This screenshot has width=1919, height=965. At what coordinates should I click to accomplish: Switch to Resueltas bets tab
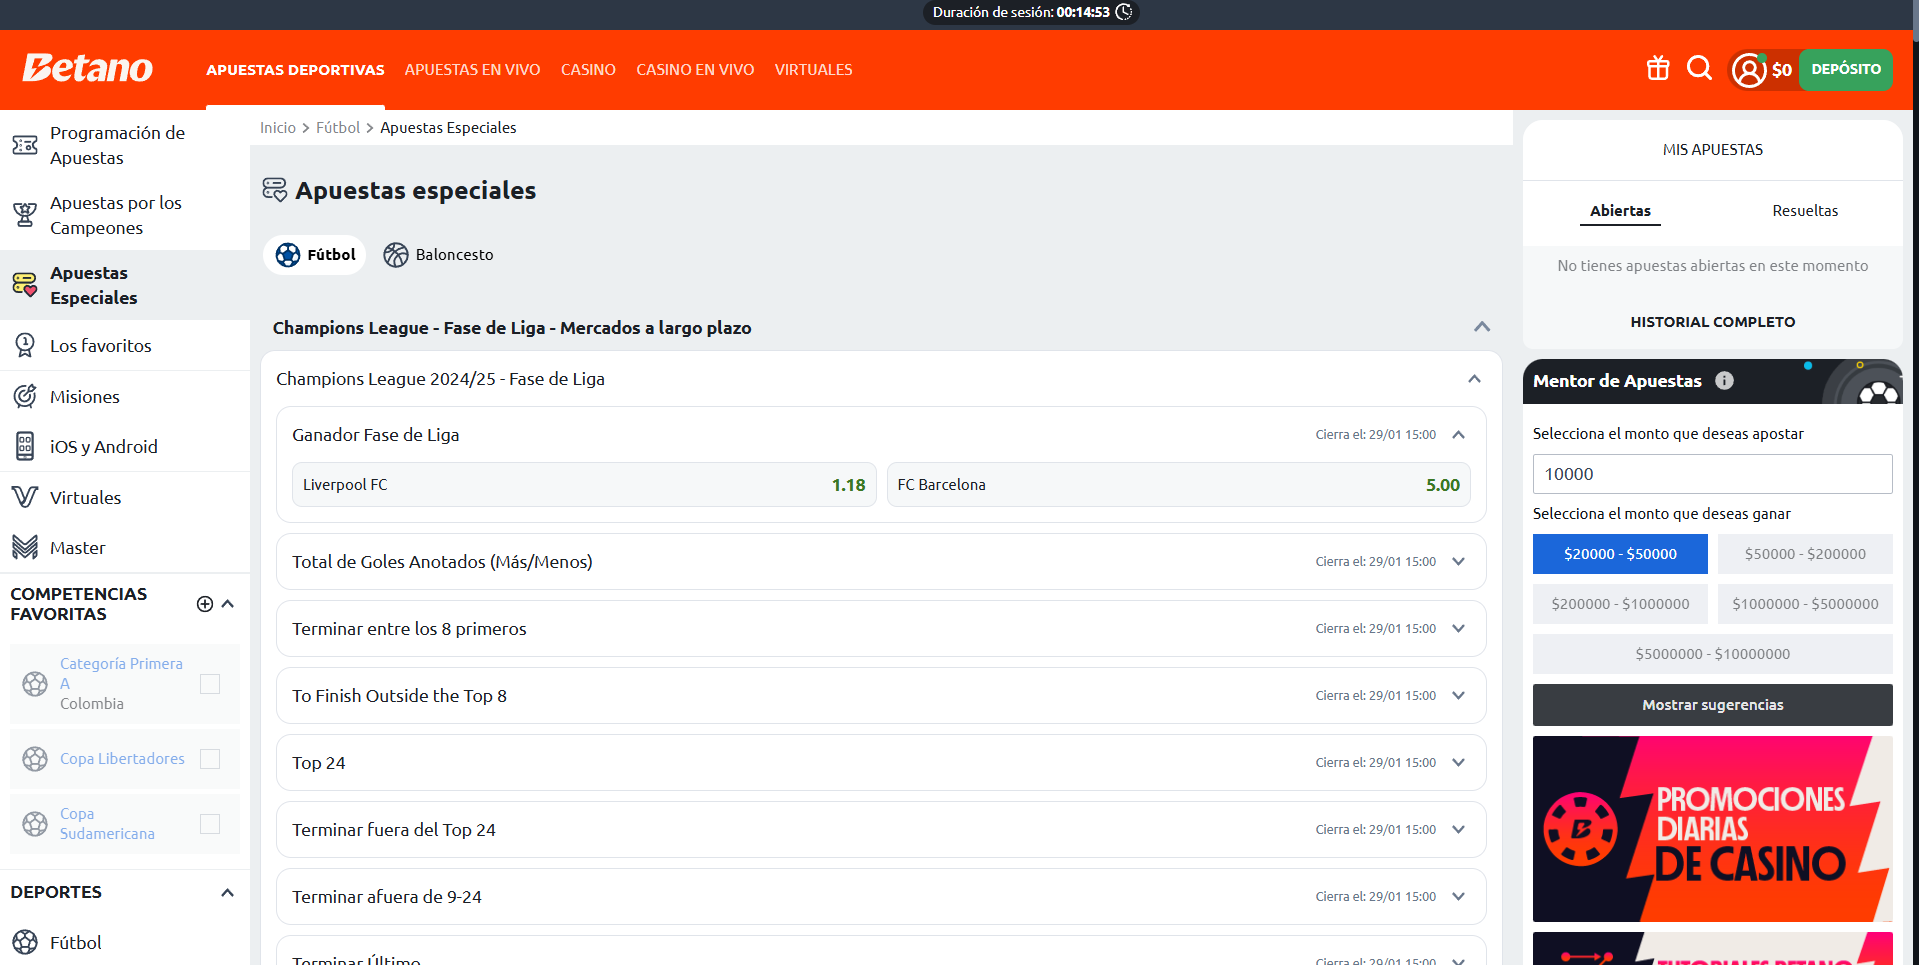point(1805,211)
